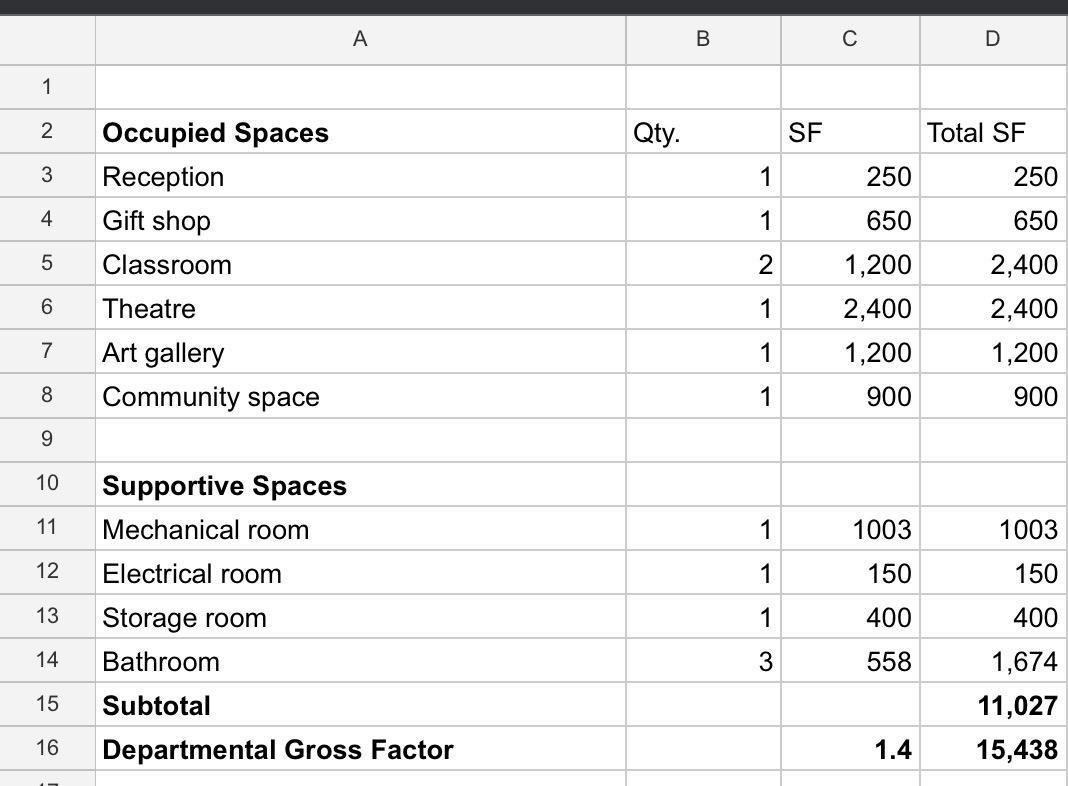
Task: Select column B header
Action: coord(703,40)
